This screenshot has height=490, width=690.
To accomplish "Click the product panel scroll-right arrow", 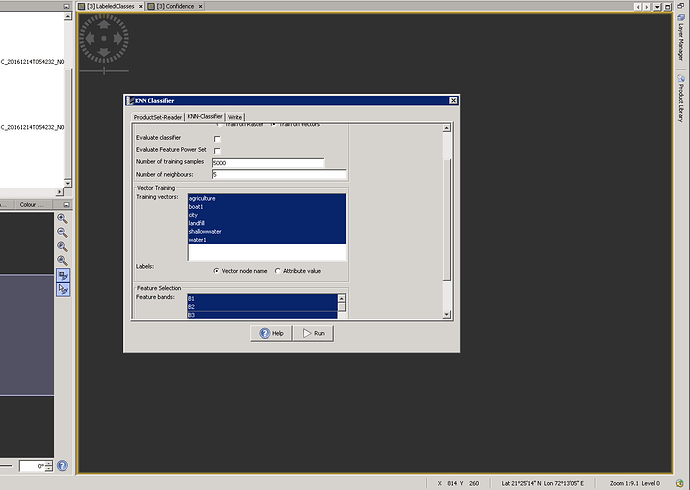I will tap(59, 192).
